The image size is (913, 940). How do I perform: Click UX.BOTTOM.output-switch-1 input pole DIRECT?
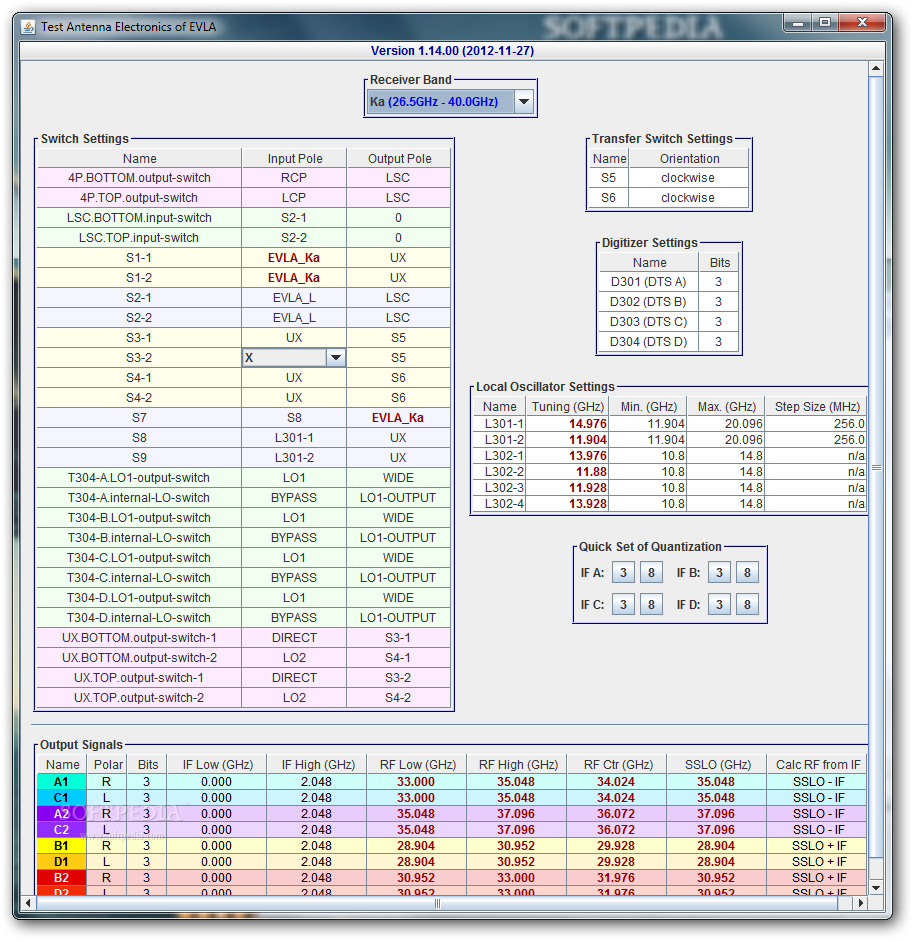click(294, 638)
